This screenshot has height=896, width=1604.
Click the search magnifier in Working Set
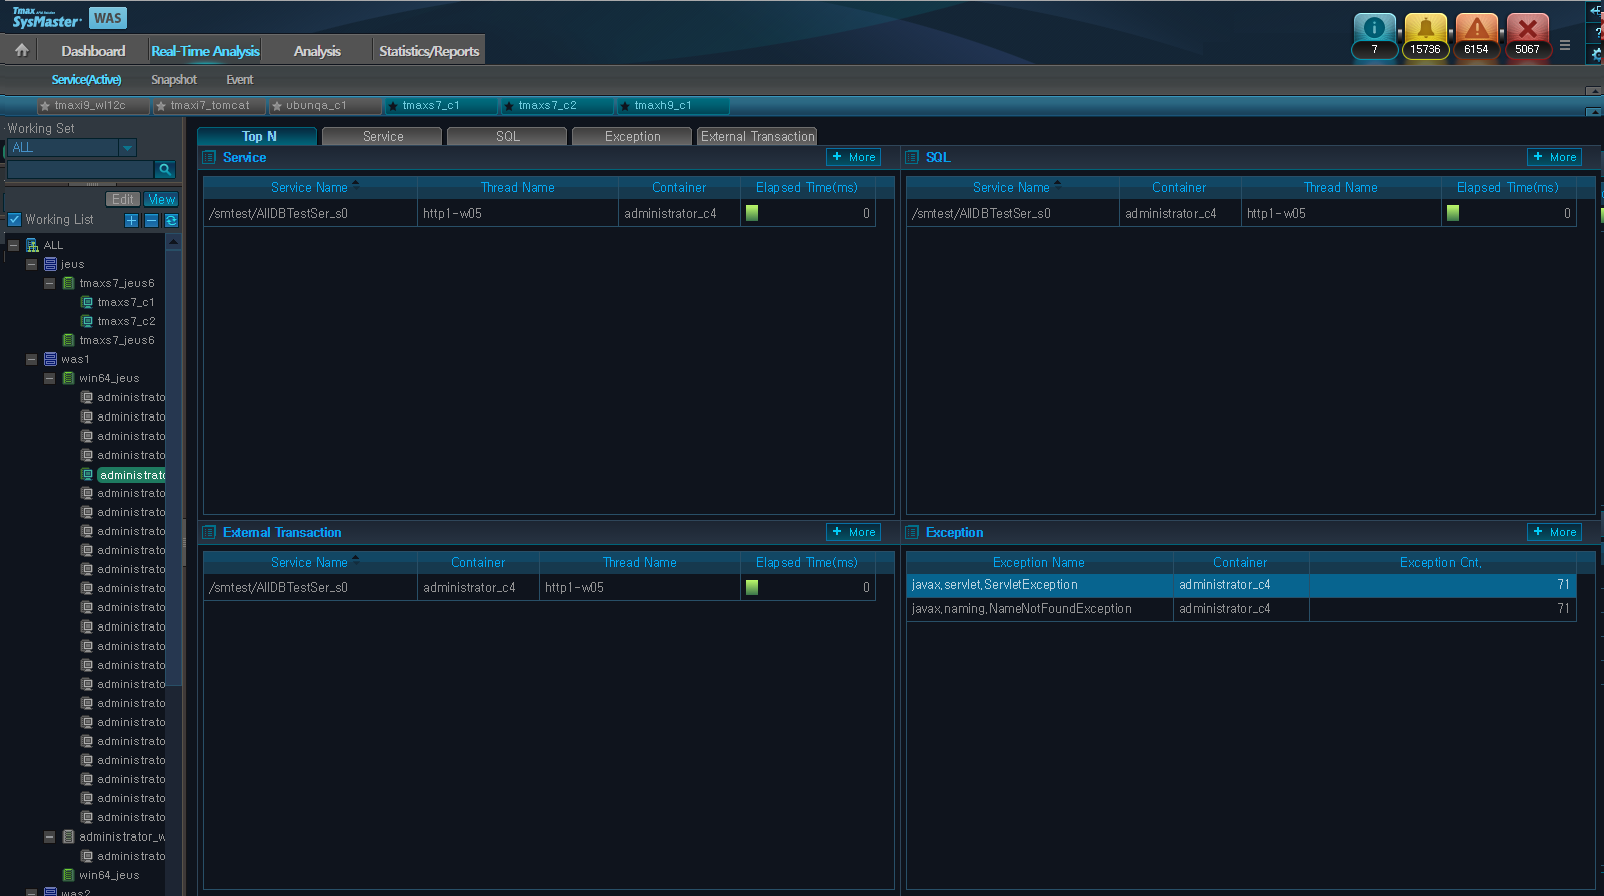[165, 170]
